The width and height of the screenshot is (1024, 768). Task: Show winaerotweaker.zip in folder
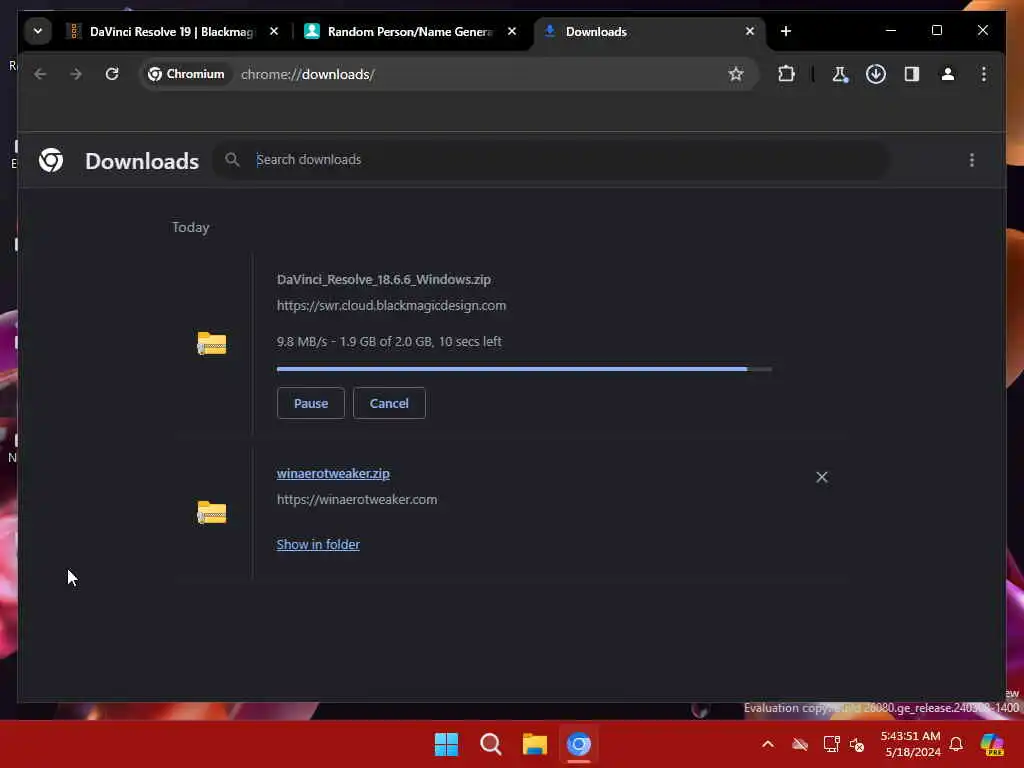[x=318, y=544]
